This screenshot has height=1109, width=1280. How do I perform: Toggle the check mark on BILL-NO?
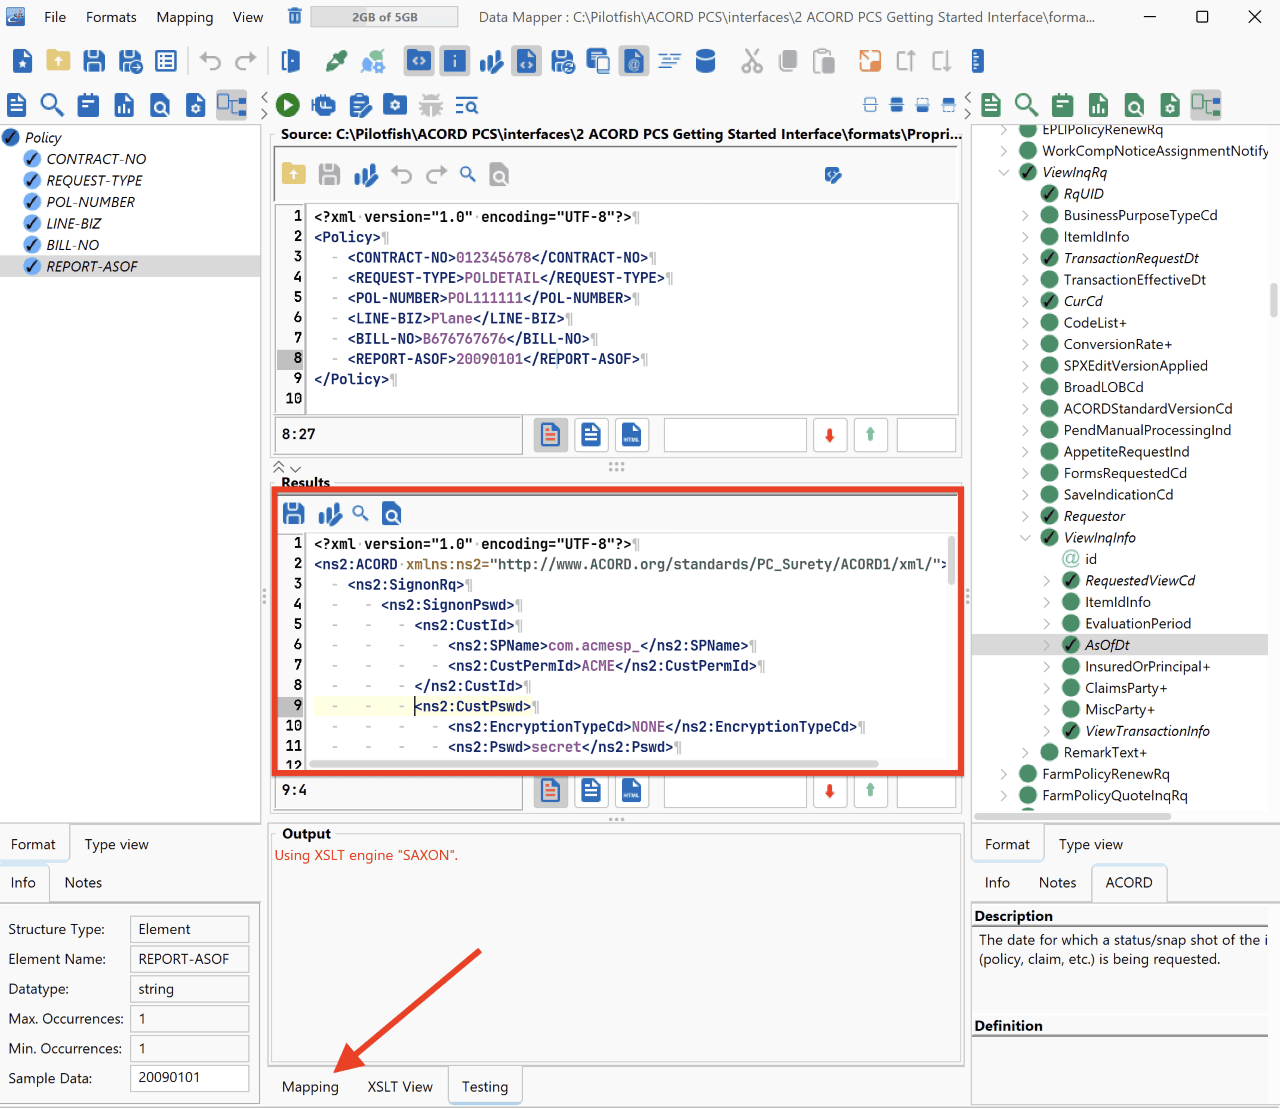[33, 245]
